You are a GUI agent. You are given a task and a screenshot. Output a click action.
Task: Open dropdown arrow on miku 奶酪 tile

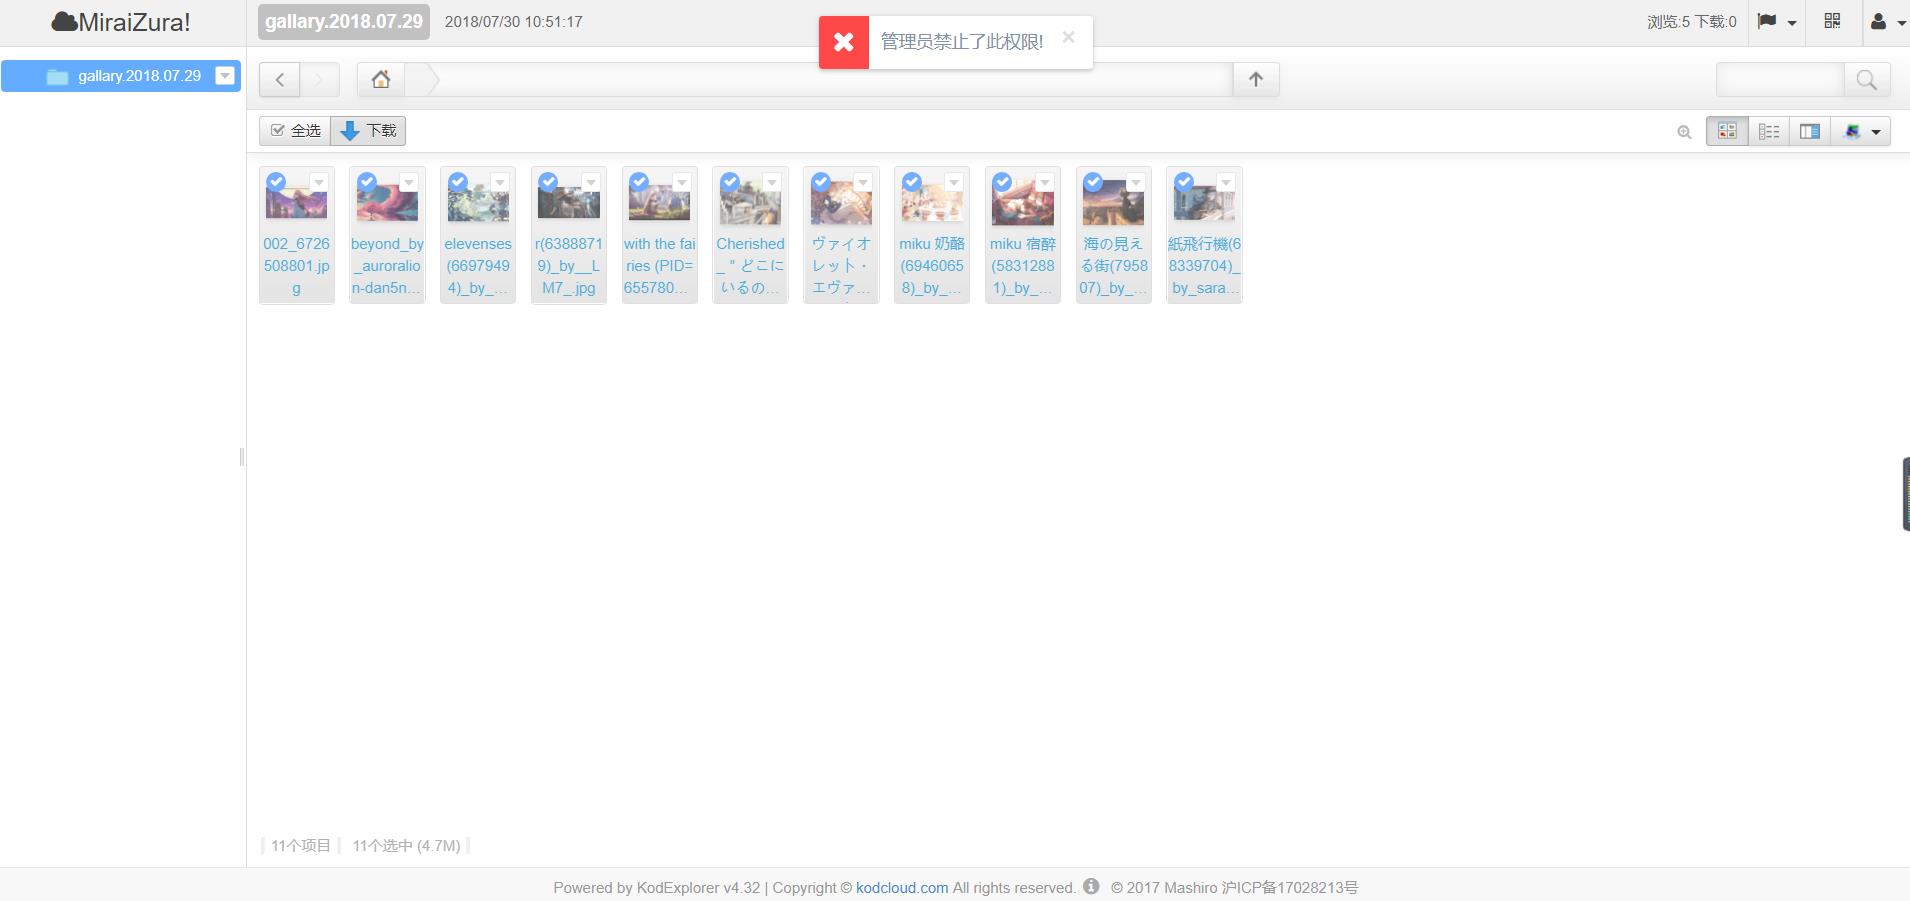pyautogui.click(x=954, y=182)
